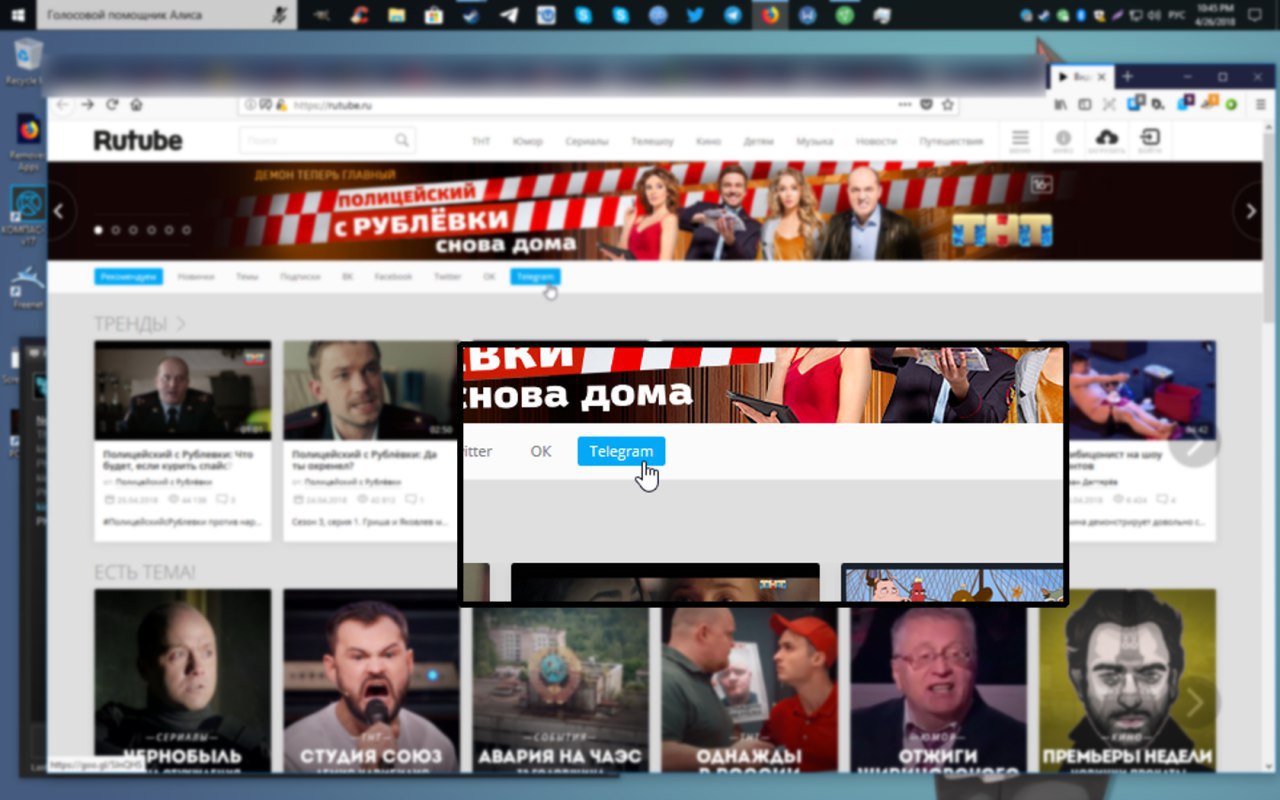
Task: Open the Музыка category
Action: click(815, 141)
